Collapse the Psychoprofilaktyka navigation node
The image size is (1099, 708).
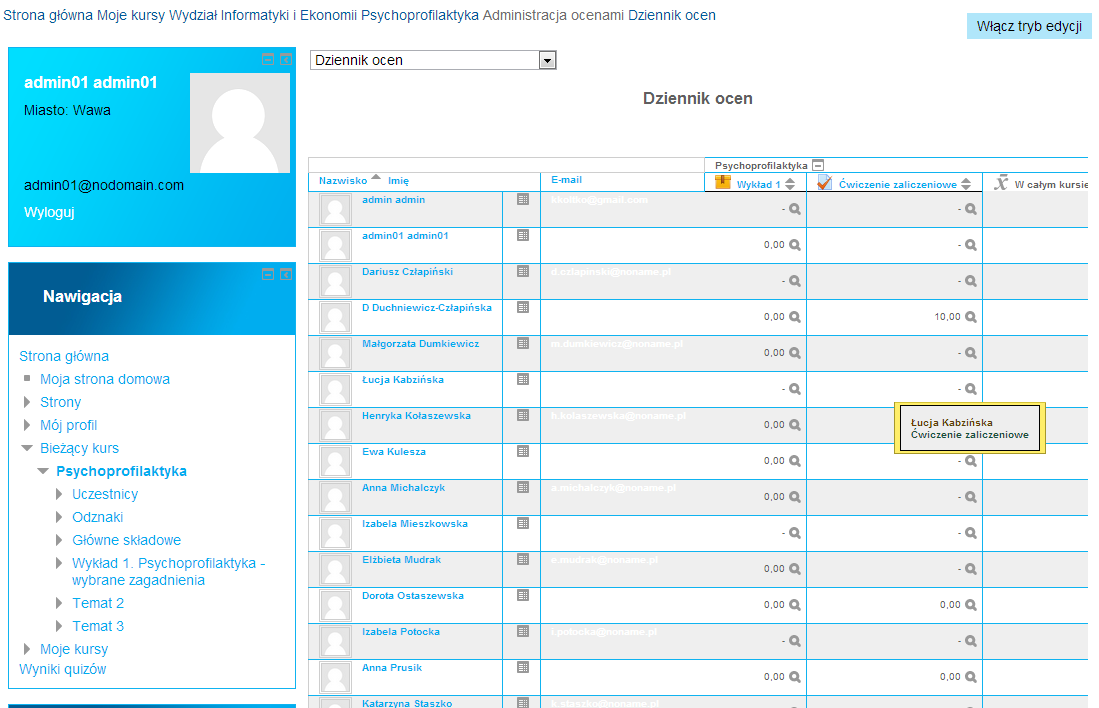[x=43, y=471]
